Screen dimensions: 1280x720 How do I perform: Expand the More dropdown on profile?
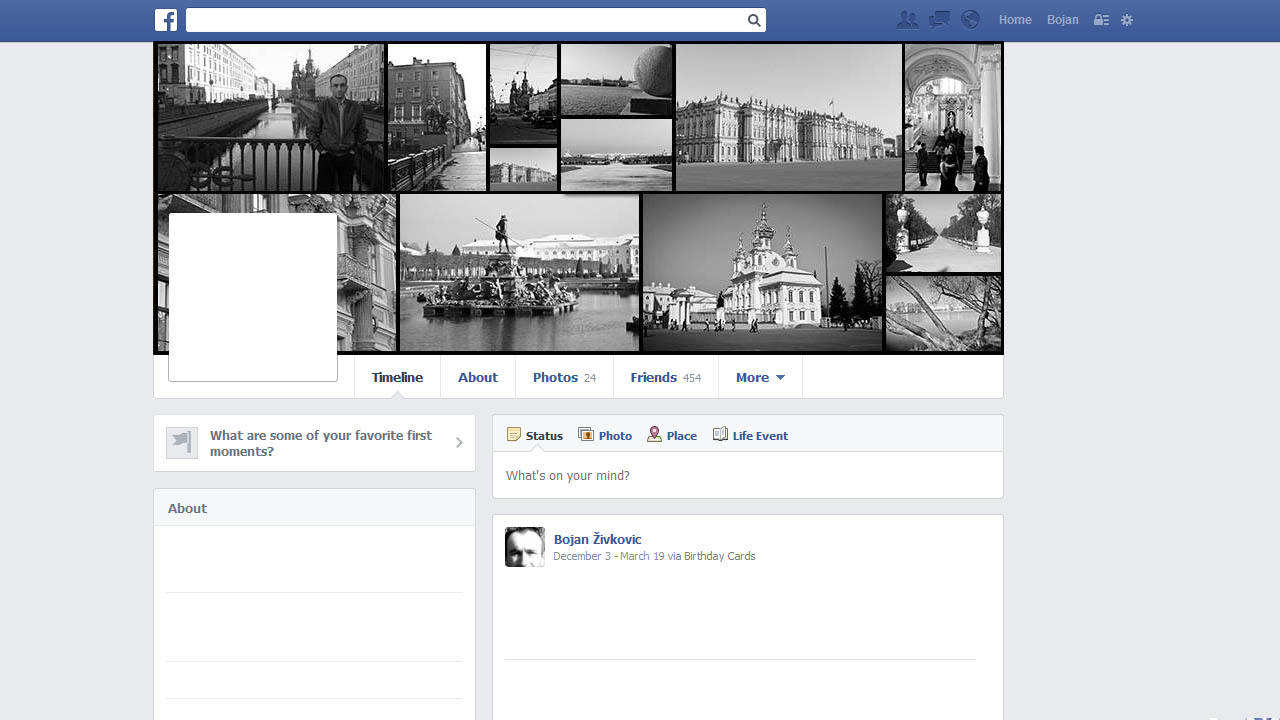(760, 377)
